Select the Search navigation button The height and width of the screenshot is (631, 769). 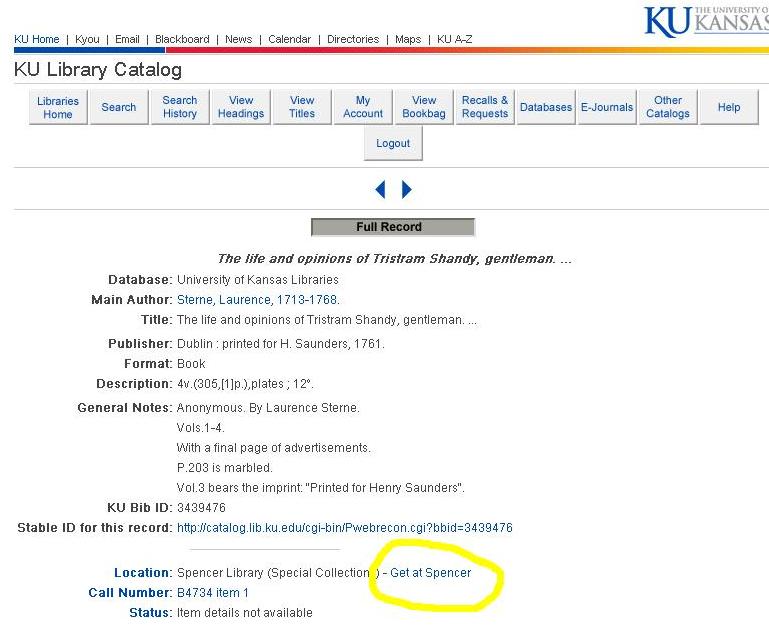[119, 107]
